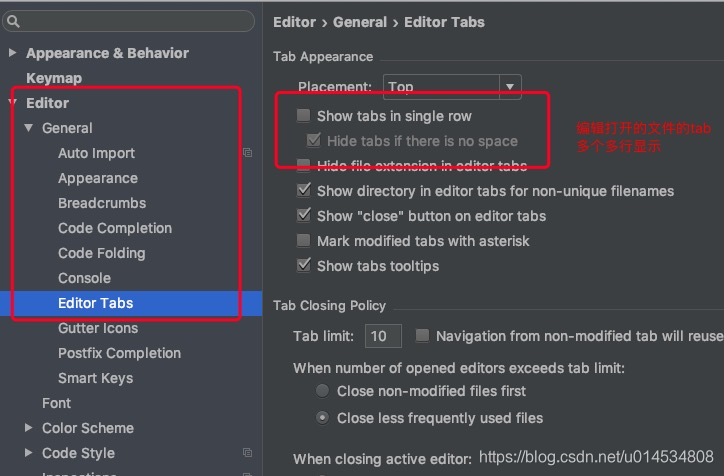Open the Keymap settings page

point(54,78)
